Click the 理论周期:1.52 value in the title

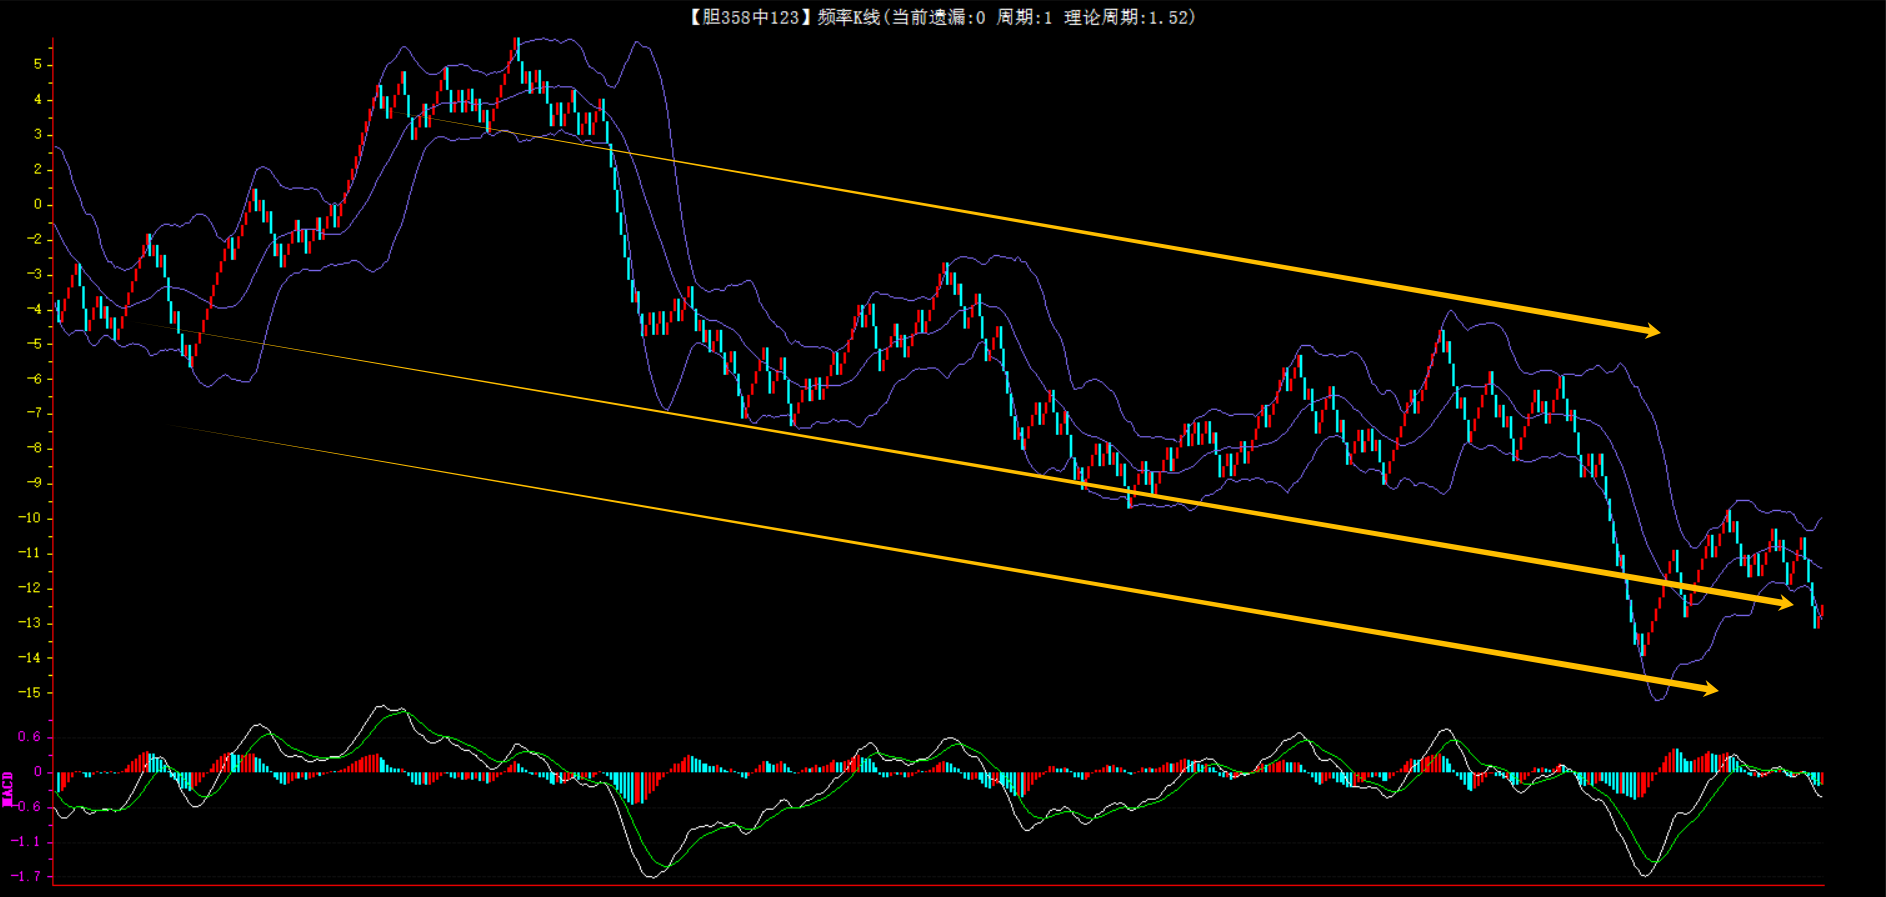pyautogui.click(x=1128, y=17)
